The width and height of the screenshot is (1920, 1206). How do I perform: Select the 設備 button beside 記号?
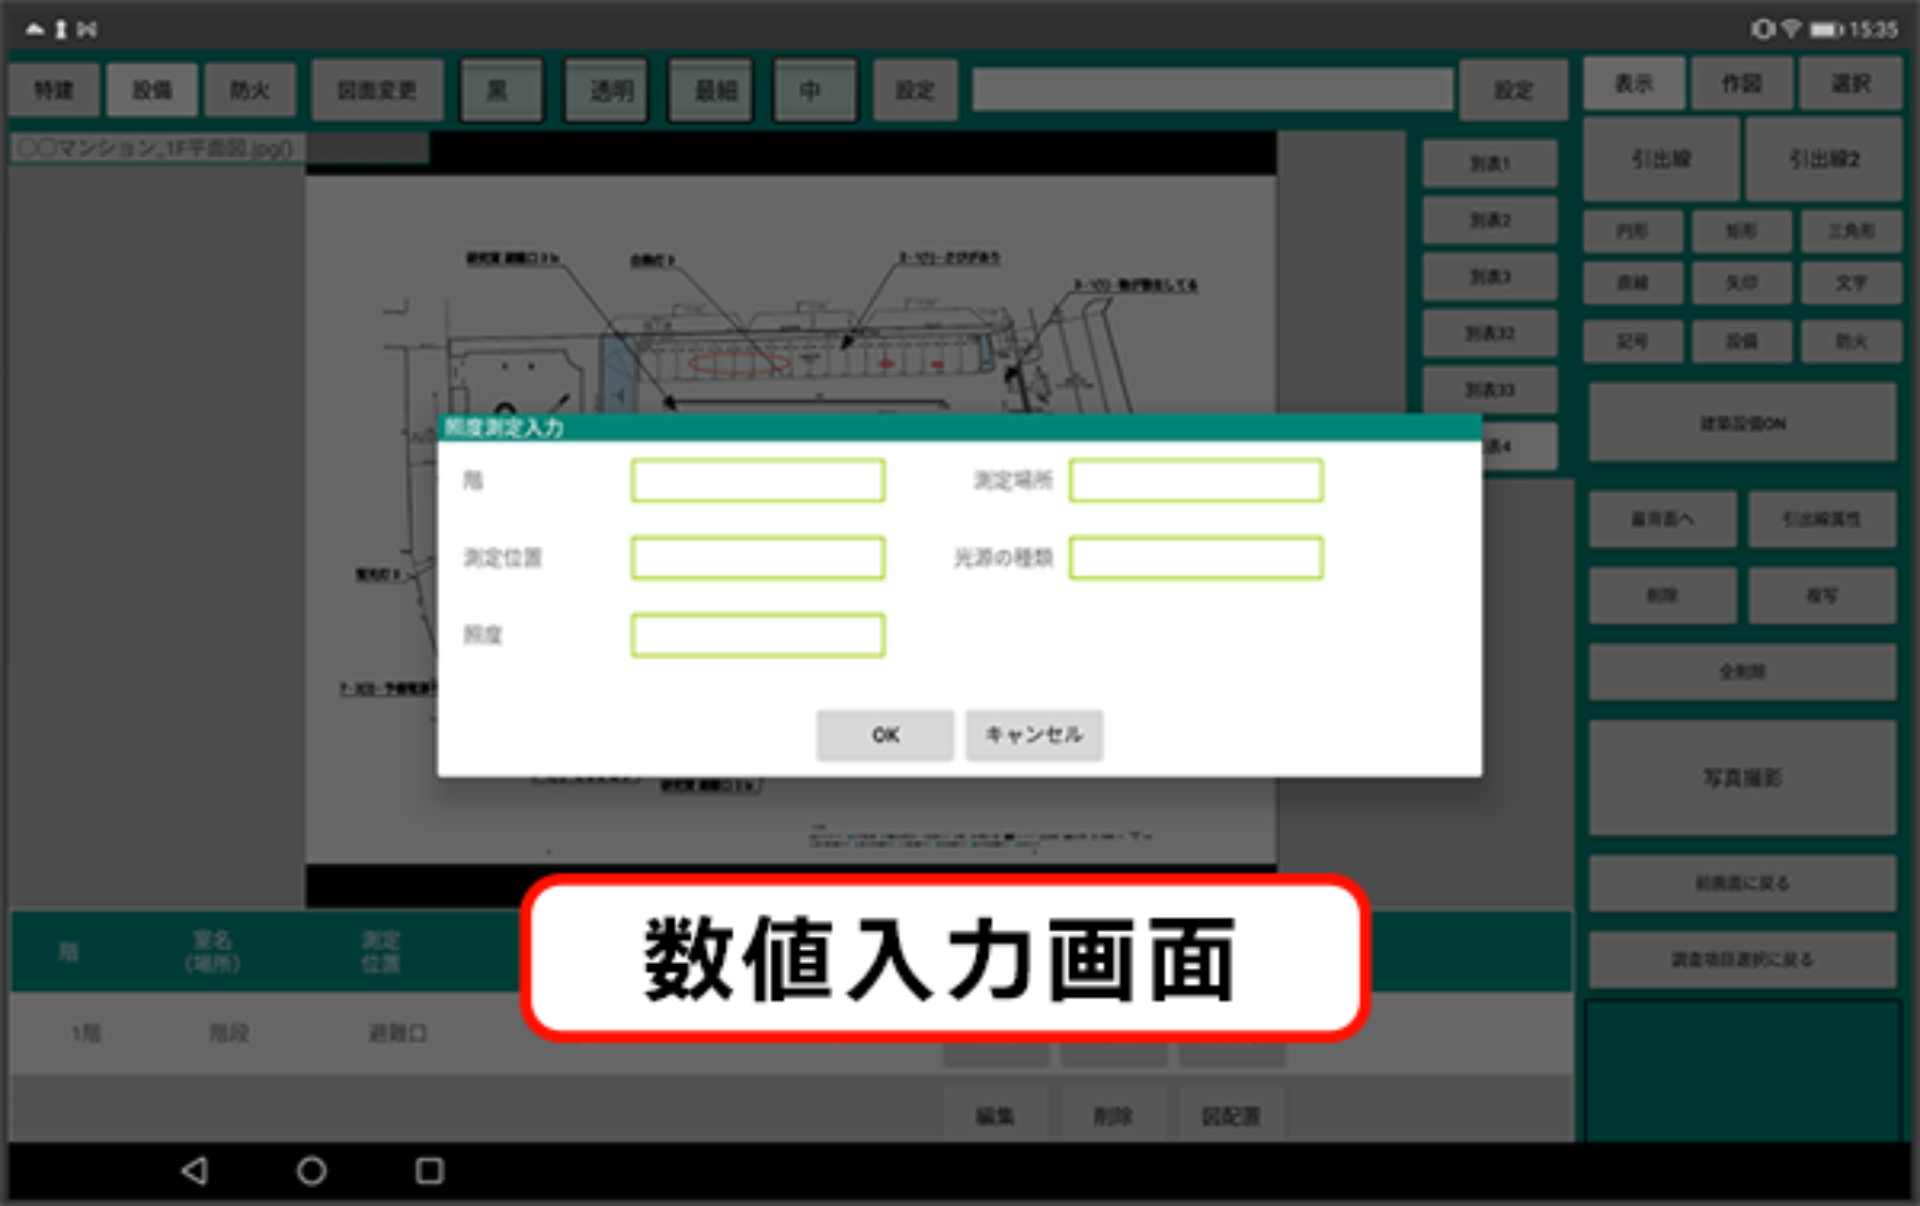(x=1742, y=341)
